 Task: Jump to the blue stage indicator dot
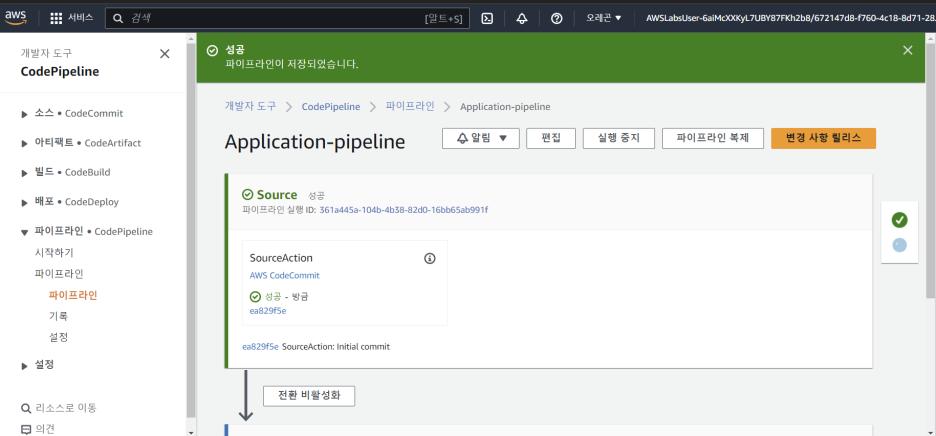coord(900,245)
